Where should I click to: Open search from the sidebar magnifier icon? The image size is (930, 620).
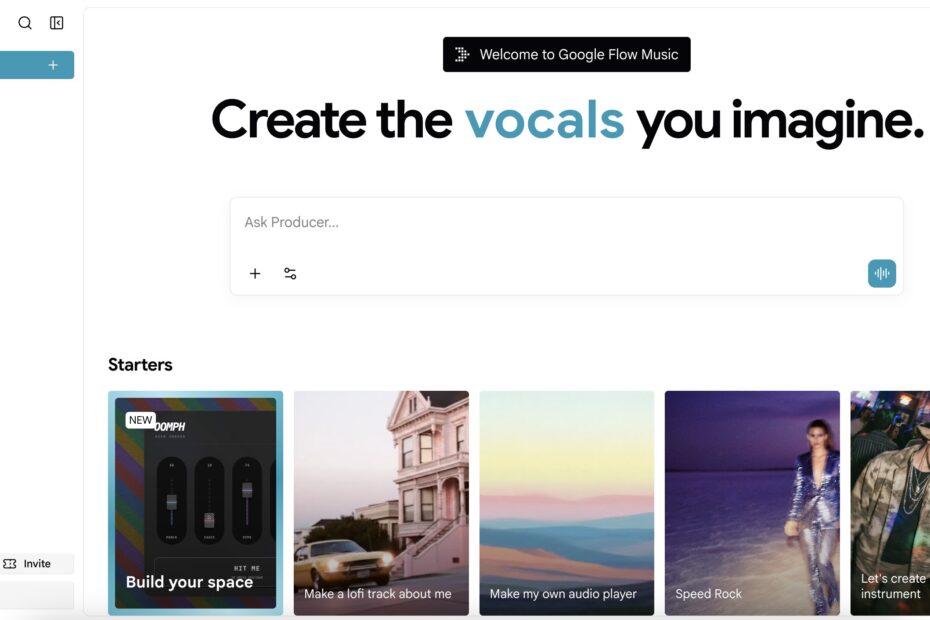tap(25, 23)
